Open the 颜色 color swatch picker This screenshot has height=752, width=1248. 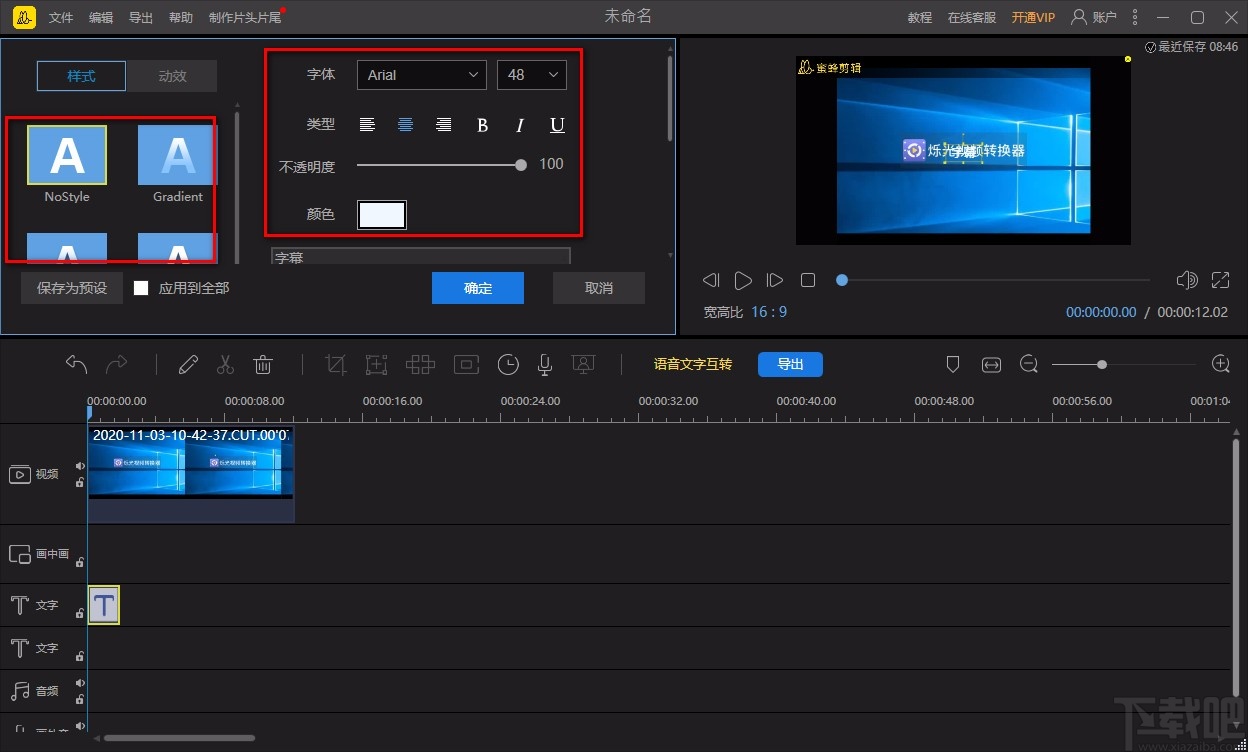click(x=382, y=215)
